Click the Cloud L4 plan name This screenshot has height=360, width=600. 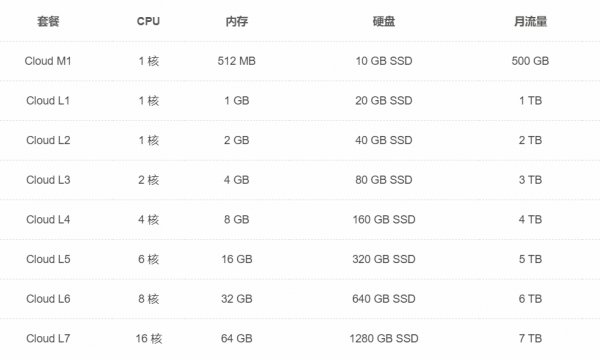pos(48,220)
